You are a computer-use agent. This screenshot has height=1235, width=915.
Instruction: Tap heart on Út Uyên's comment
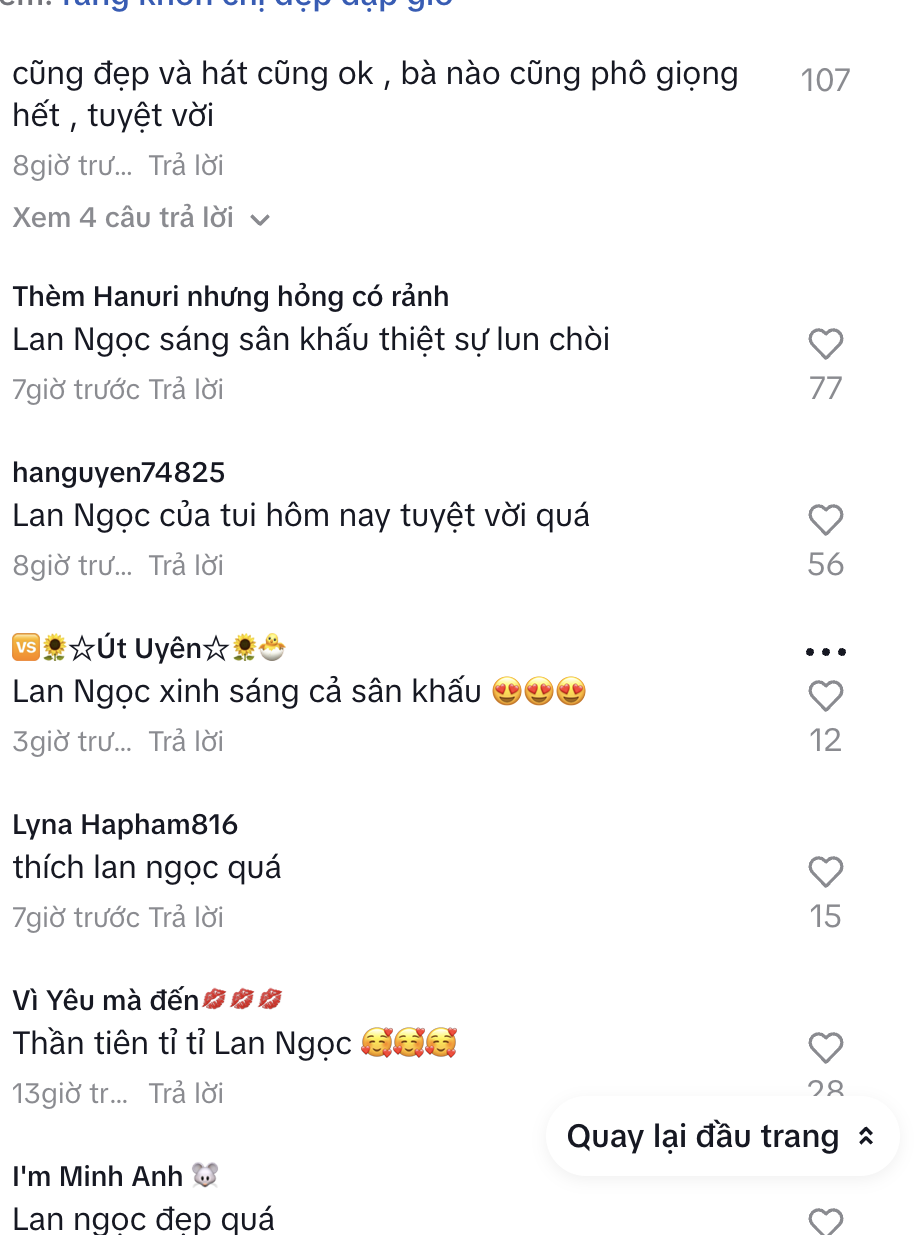[825, 696]
